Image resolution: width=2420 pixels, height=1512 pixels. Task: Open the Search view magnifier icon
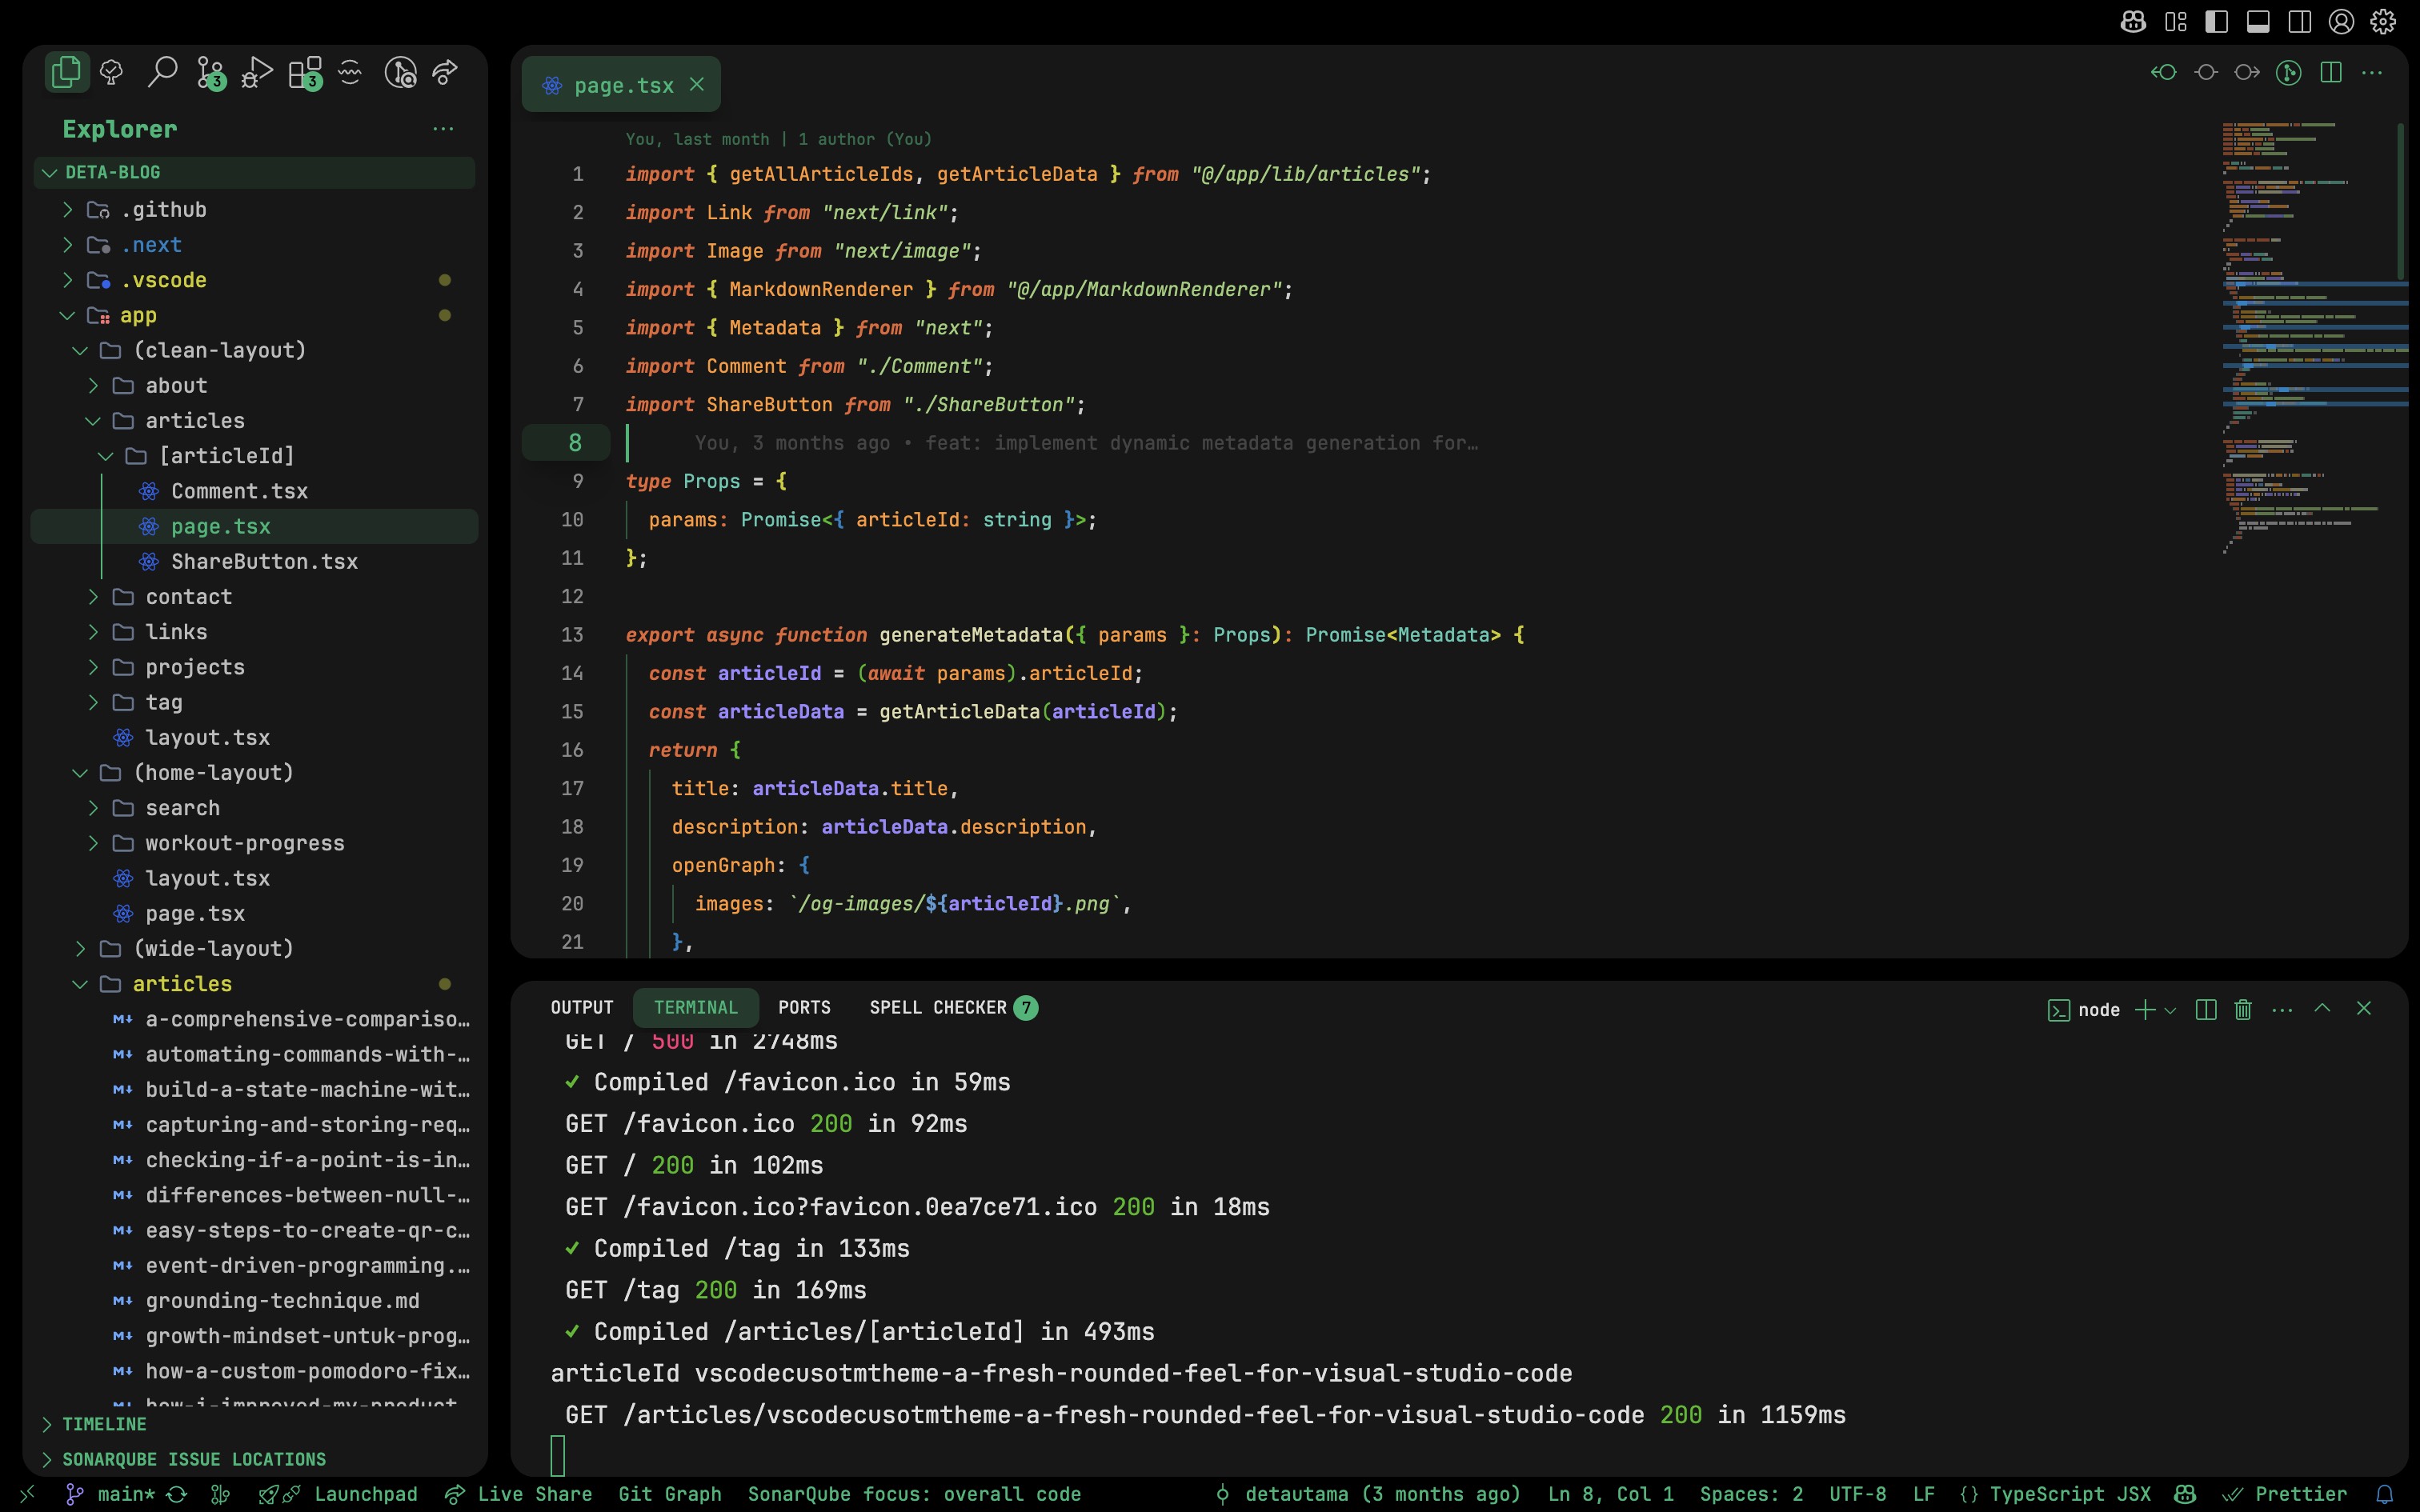tap(162, 72)
